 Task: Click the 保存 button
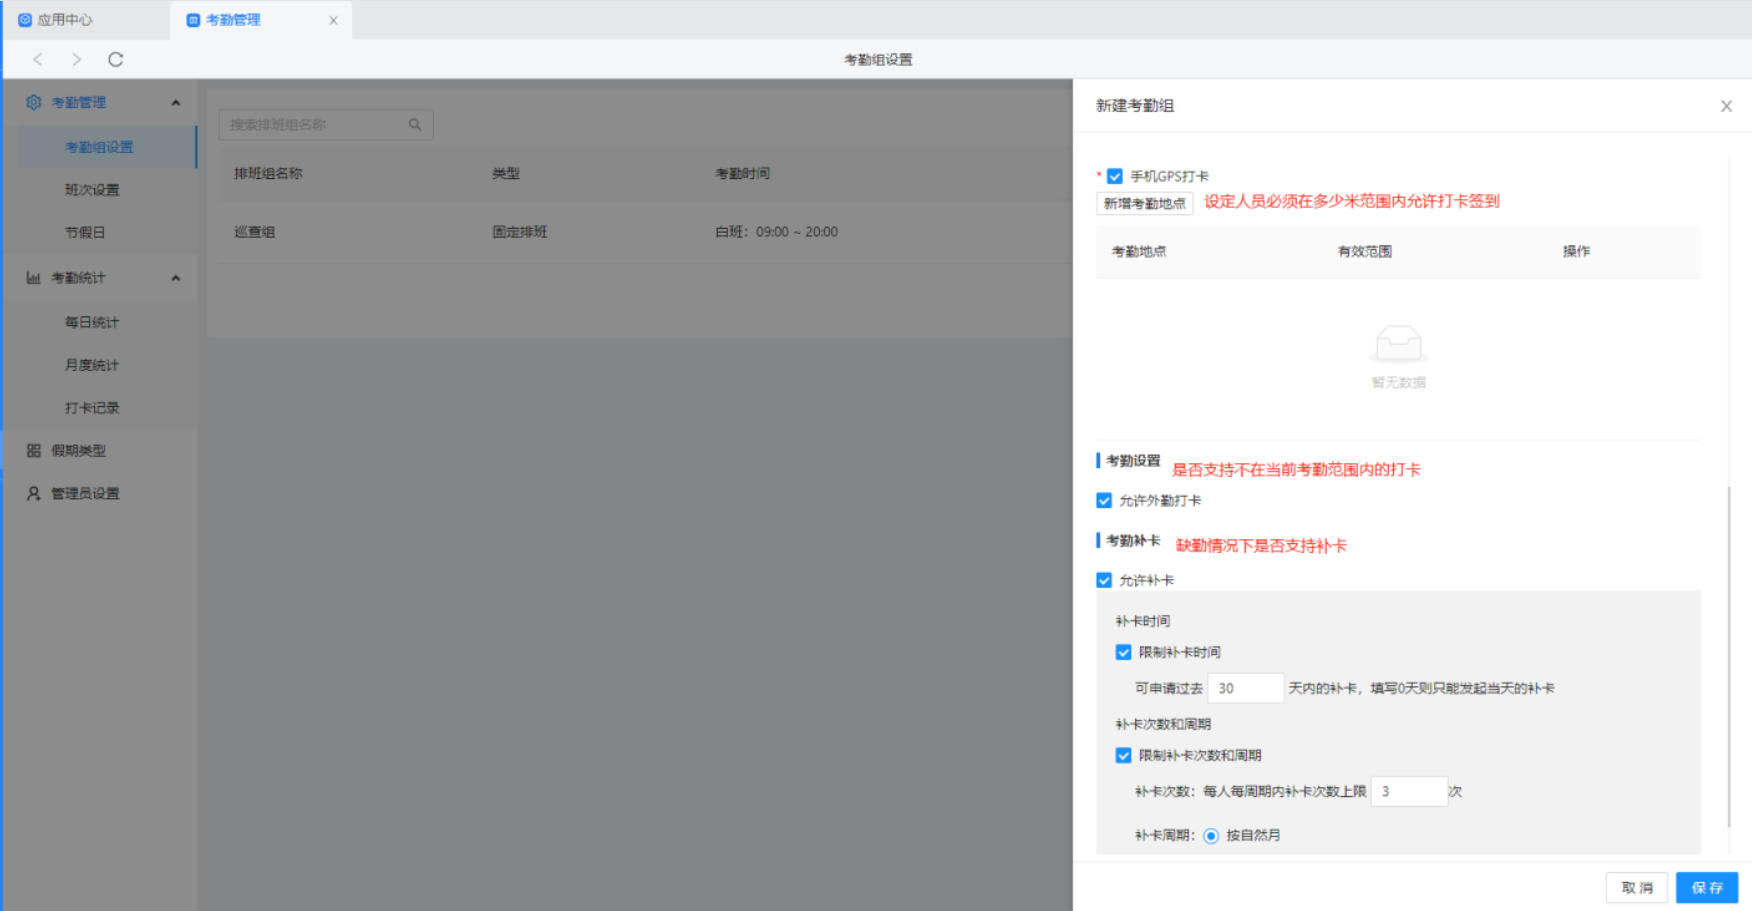click(x=1706, y=888)
